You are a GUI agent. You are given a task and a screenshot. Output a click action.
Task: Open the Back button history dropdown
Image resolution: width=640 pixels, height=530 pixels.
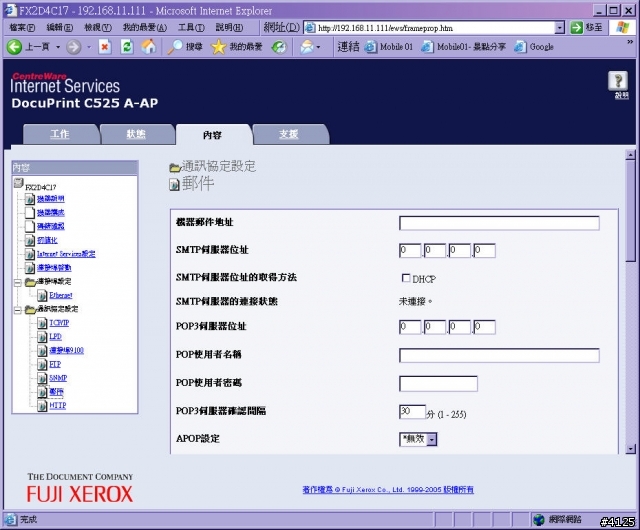58,47
